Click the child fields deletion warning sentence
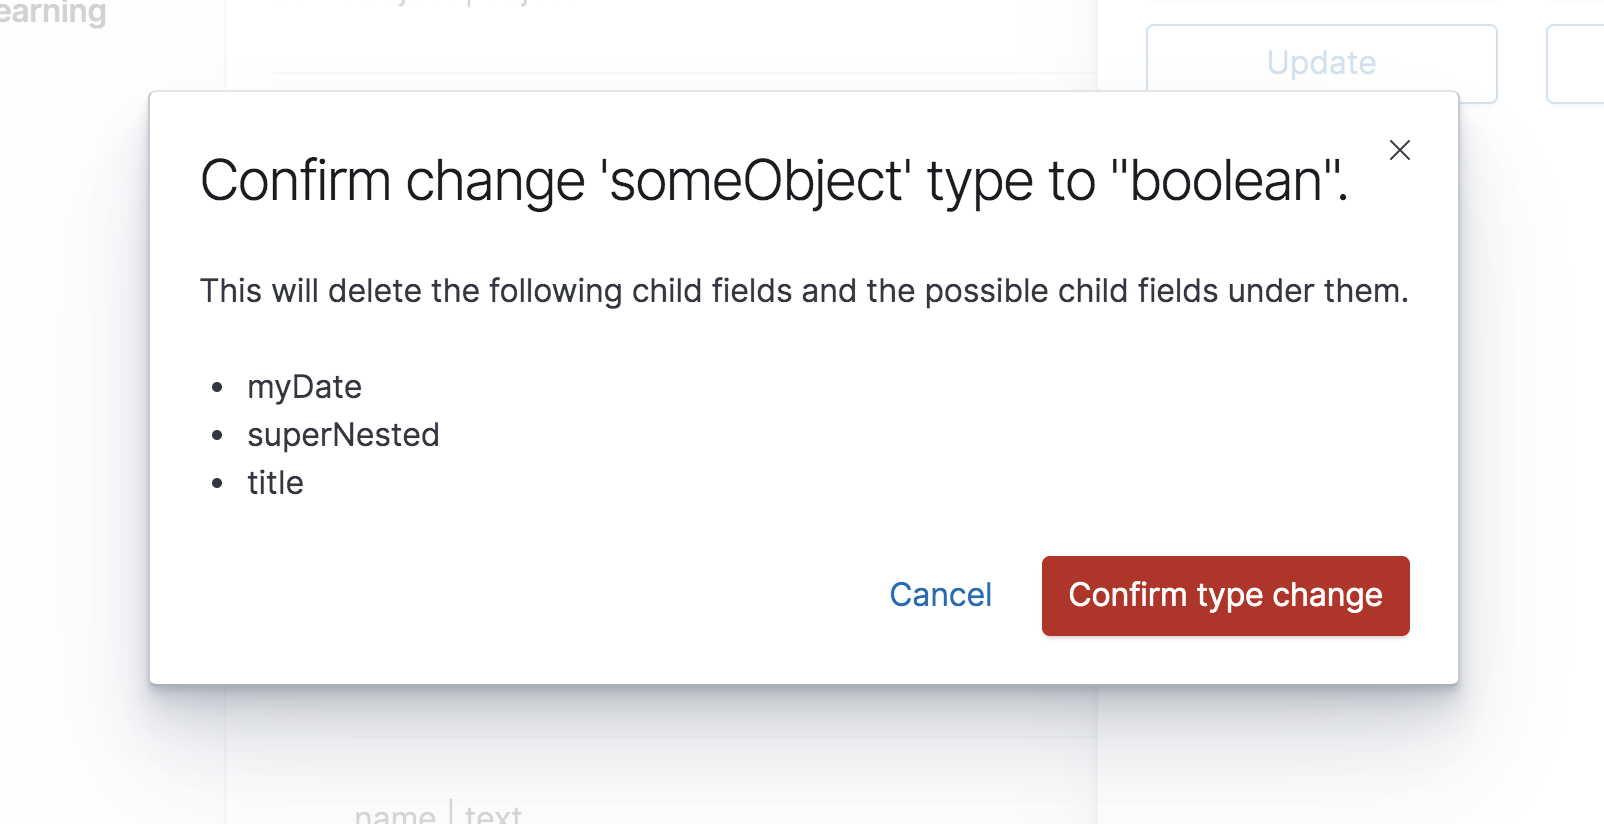 click(803, 291)
